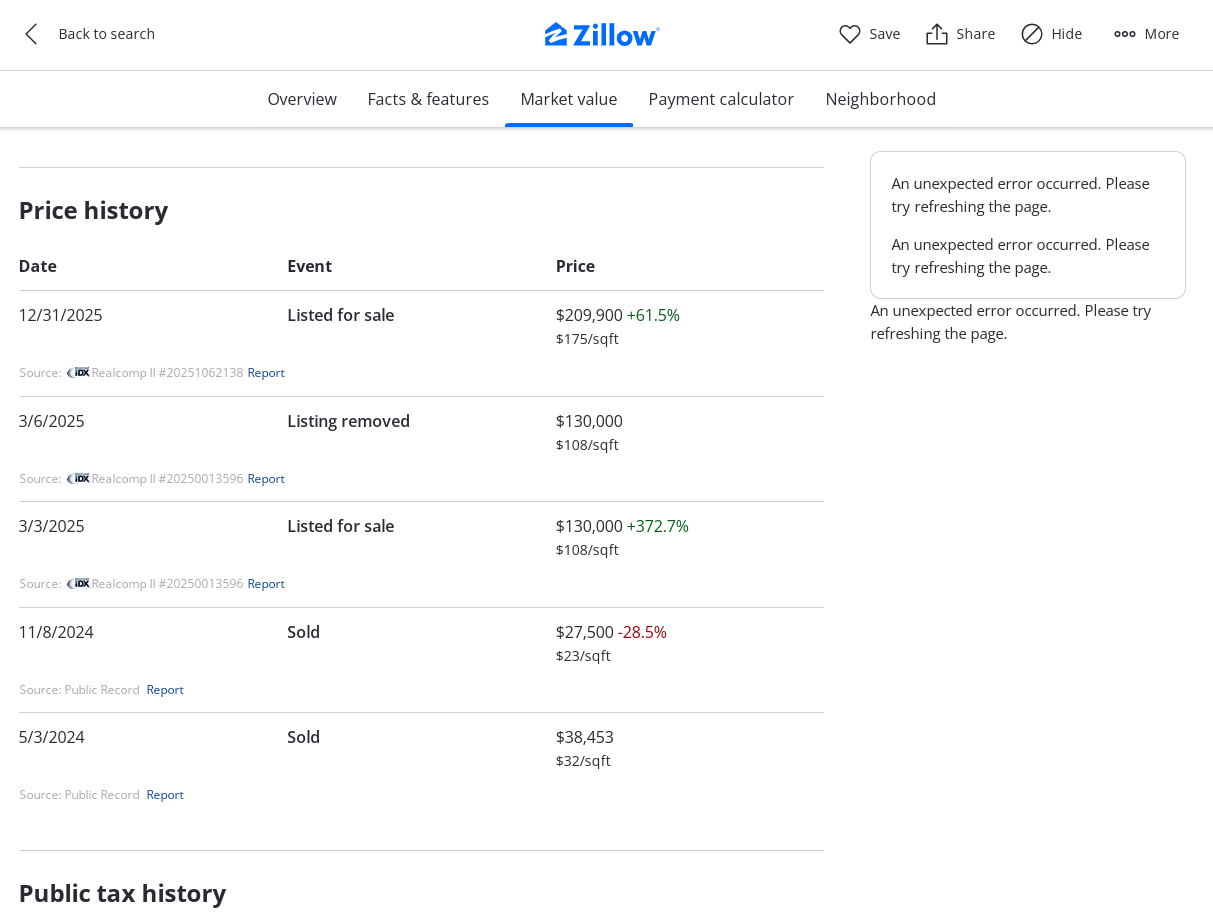Click IDX logo in 3/6/2025 source row
The image size is (1213, 913).
coord(78,478)
